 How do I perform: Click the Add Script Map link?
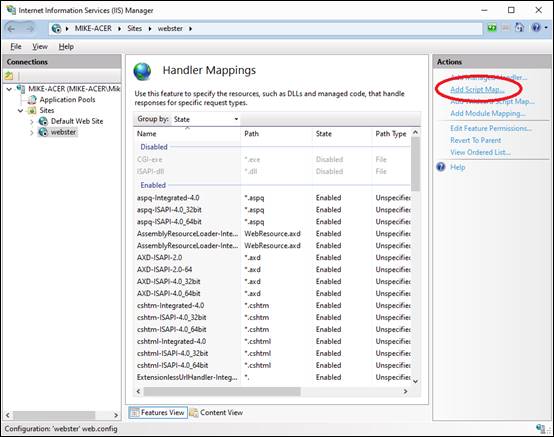[x=477, y=89]
